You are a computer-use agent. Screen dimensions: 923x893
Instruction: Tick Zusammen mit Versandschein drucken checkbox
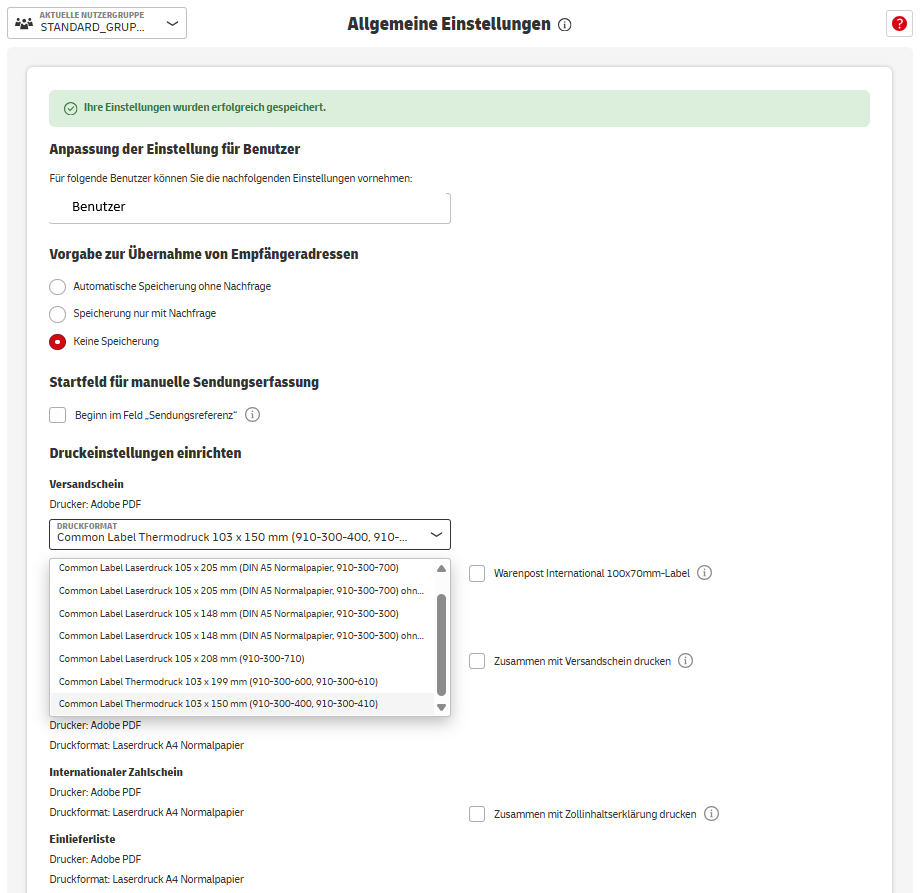click(477, 661)
